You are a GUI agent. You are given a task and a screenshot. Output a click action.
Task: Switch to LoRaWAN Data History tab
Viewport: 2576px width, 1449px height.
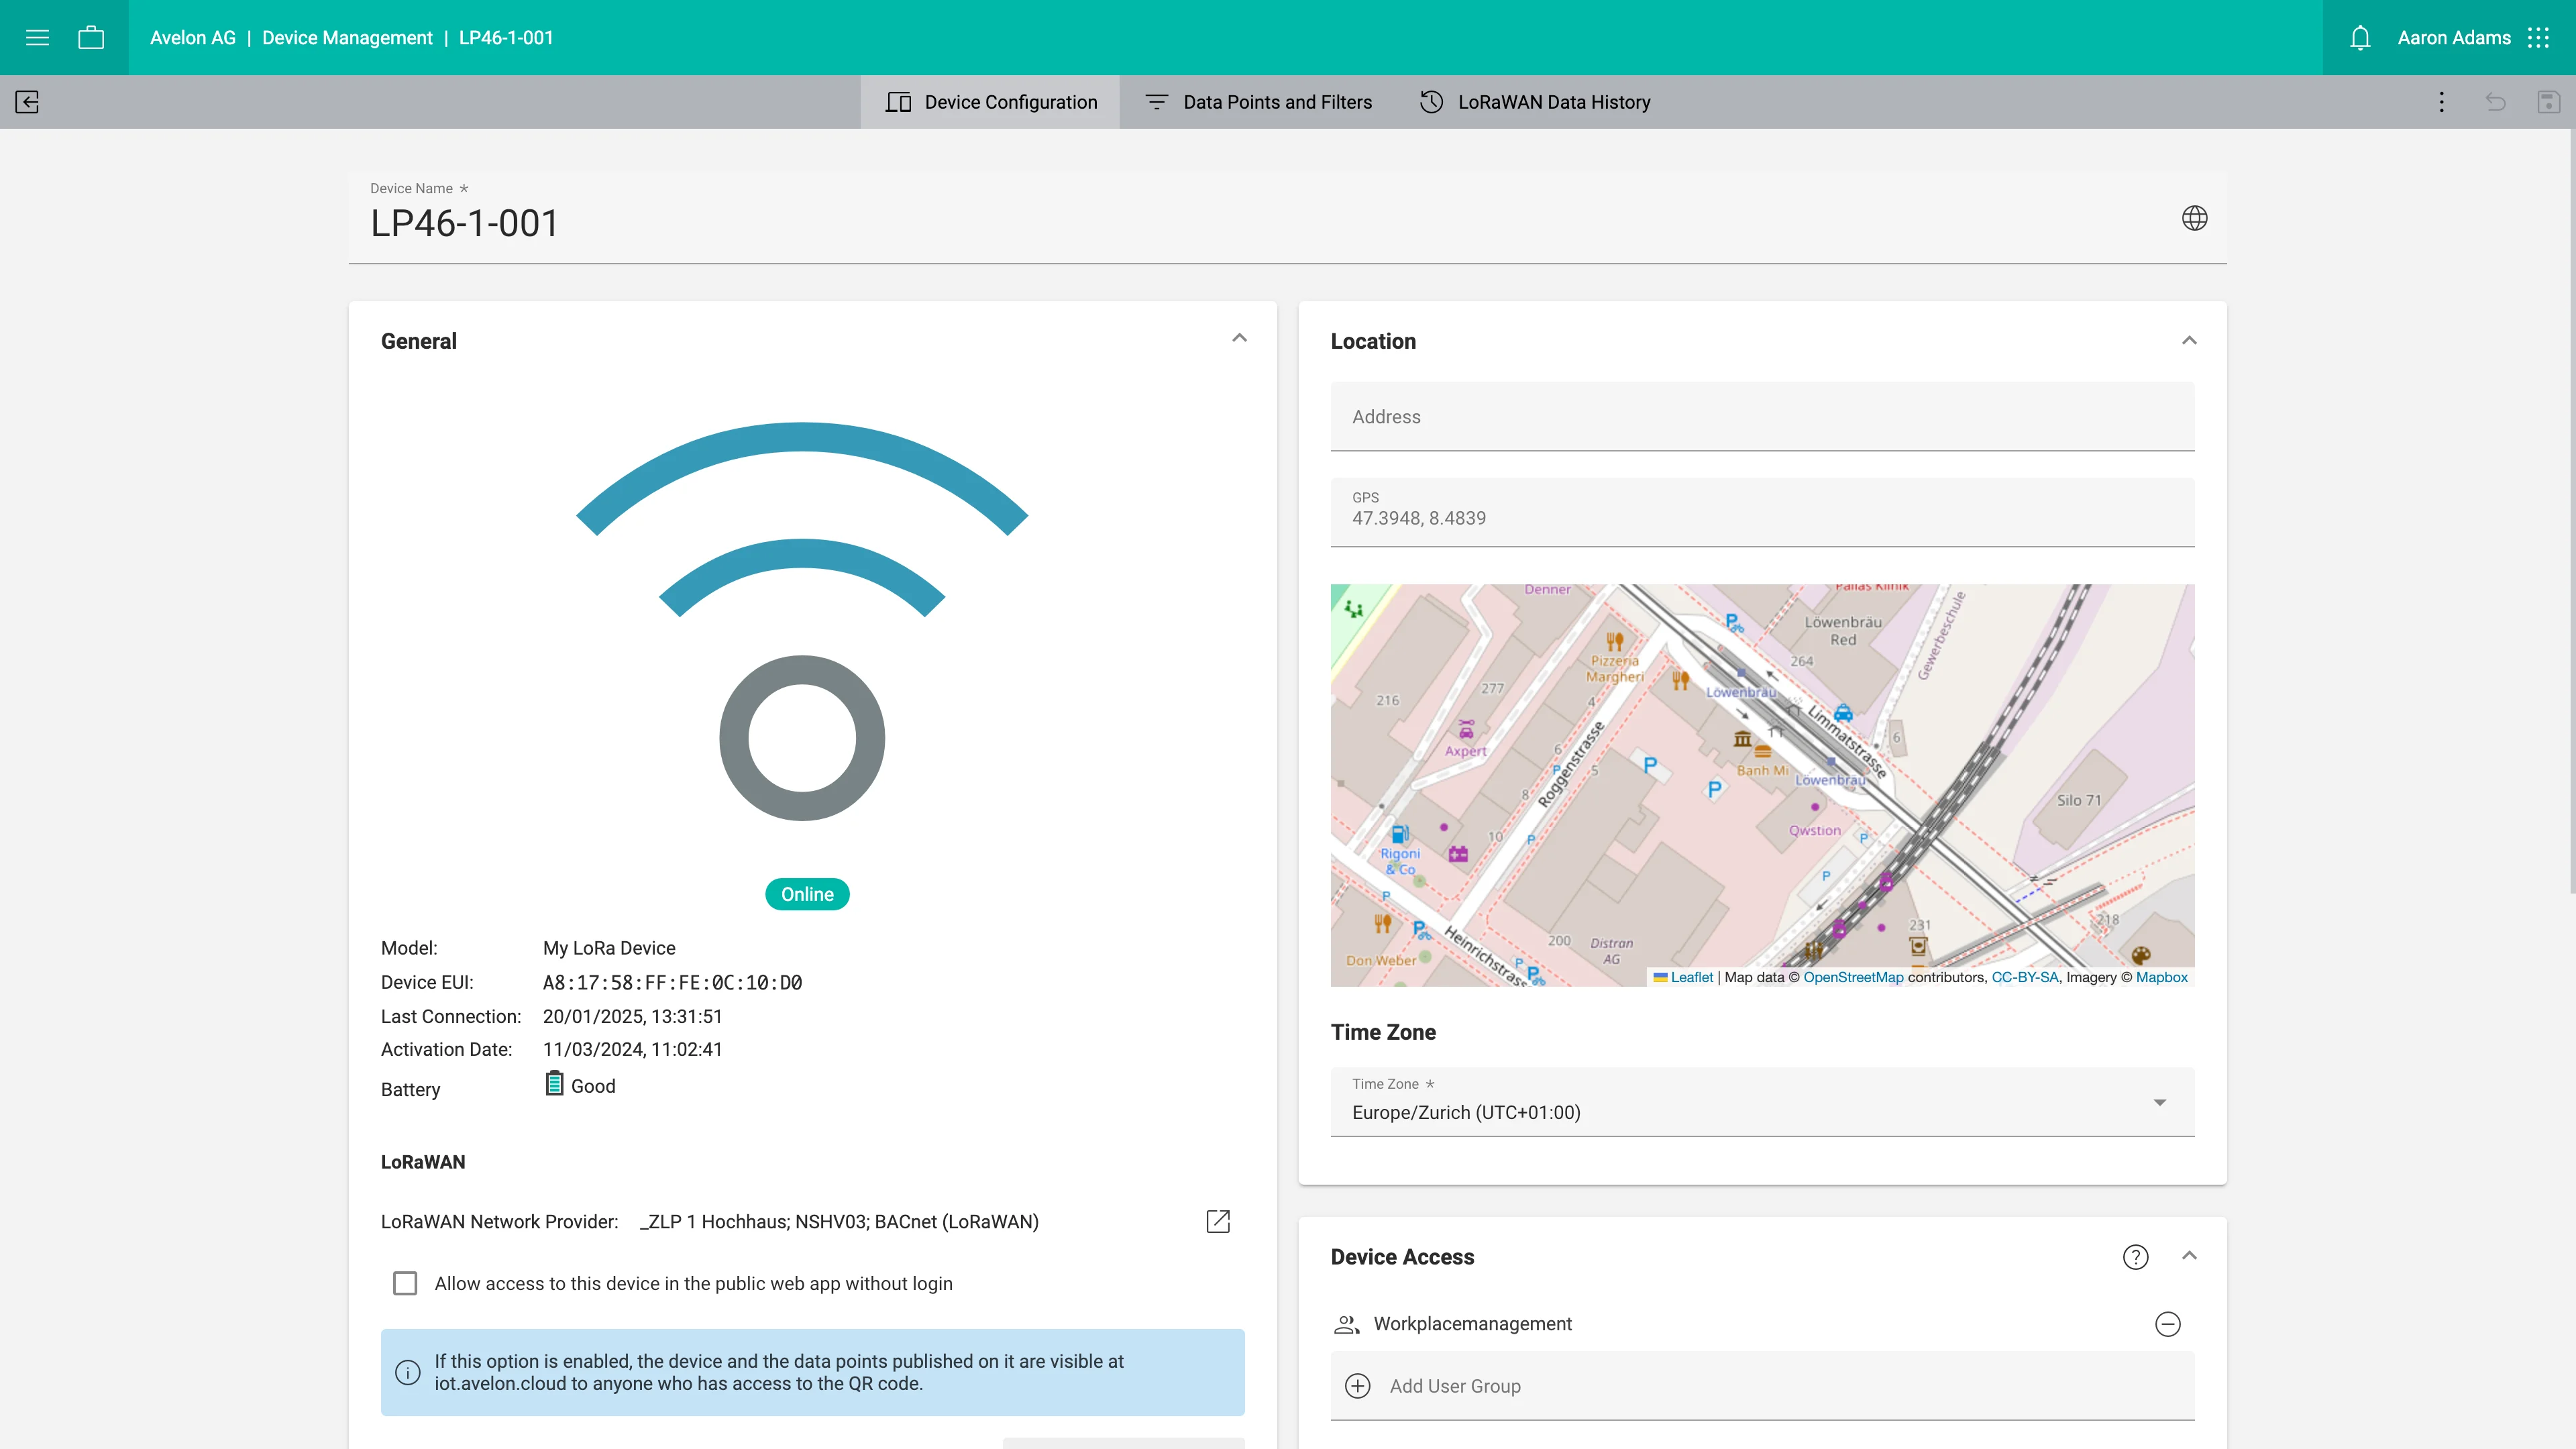(x=1535, y=102)
